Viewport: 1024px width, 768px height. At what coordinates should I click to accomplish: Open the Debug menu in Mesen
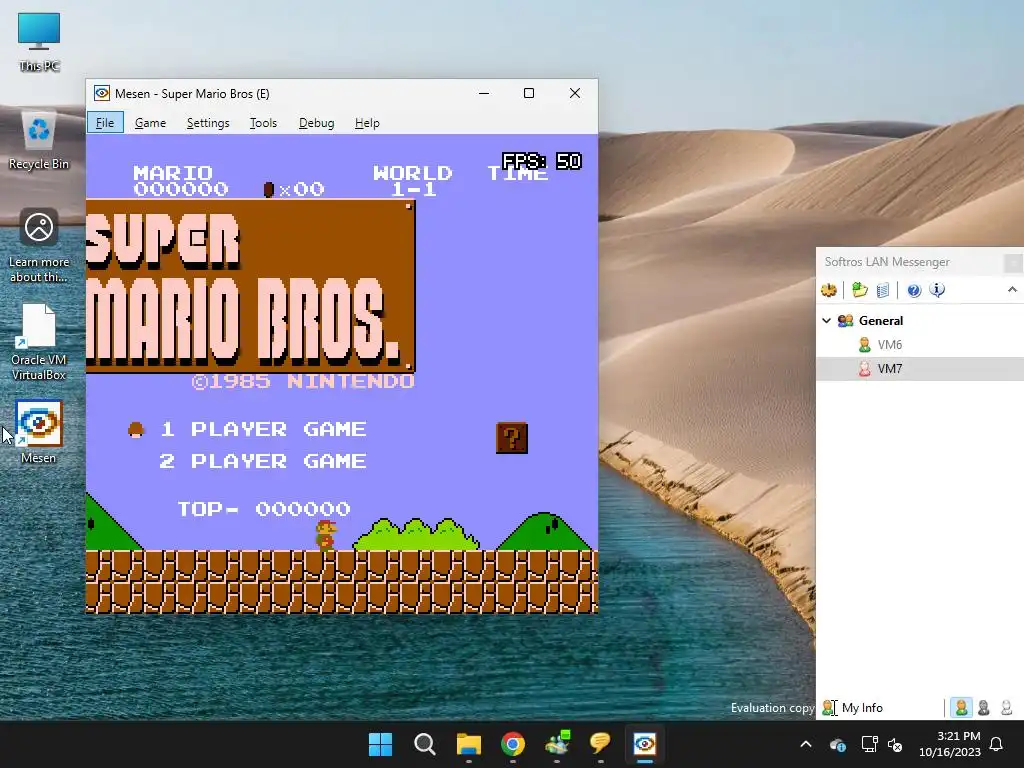coord(316,123)
